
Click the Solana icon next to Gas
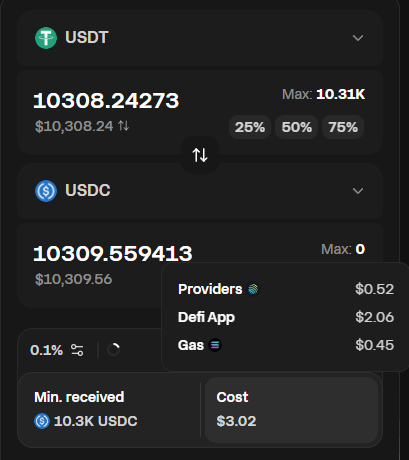coord(215,345)
